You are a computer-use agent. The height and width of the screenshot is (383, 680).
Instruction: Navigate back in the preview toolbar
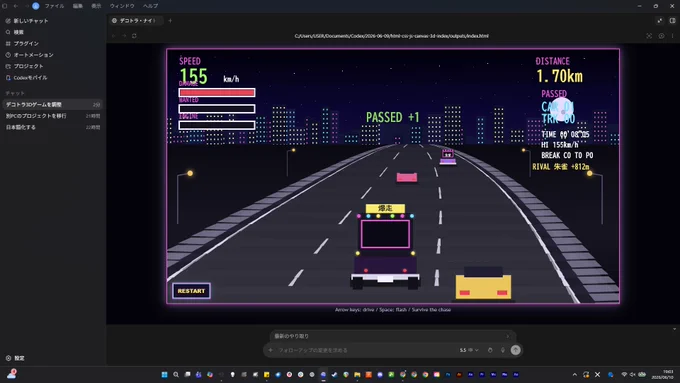[x=114, y=36]
